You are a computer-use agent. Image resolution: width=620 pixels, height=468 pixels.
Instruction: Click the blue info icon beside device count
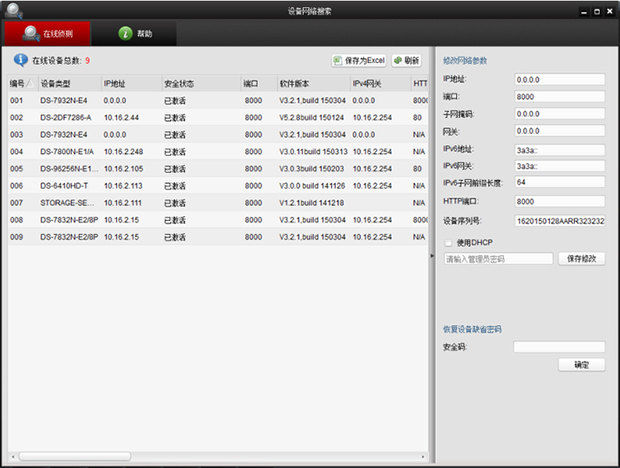(21, 60)
